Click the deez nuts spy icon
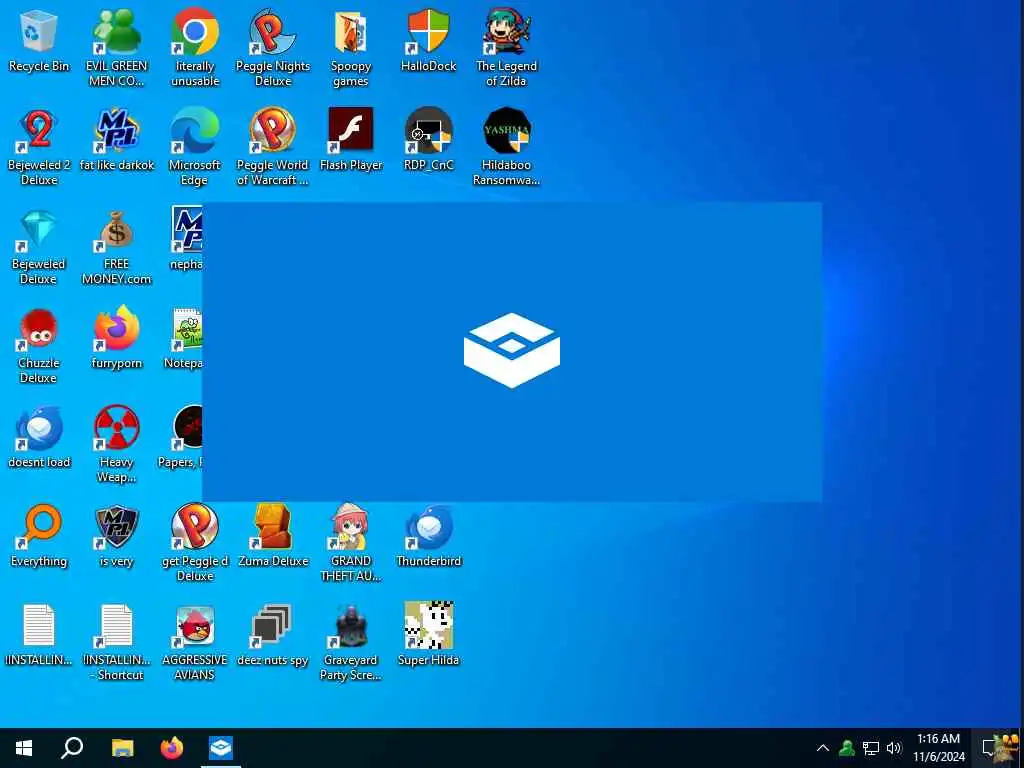The width and height of the screenshot is (1024, 768). point(272,637)
